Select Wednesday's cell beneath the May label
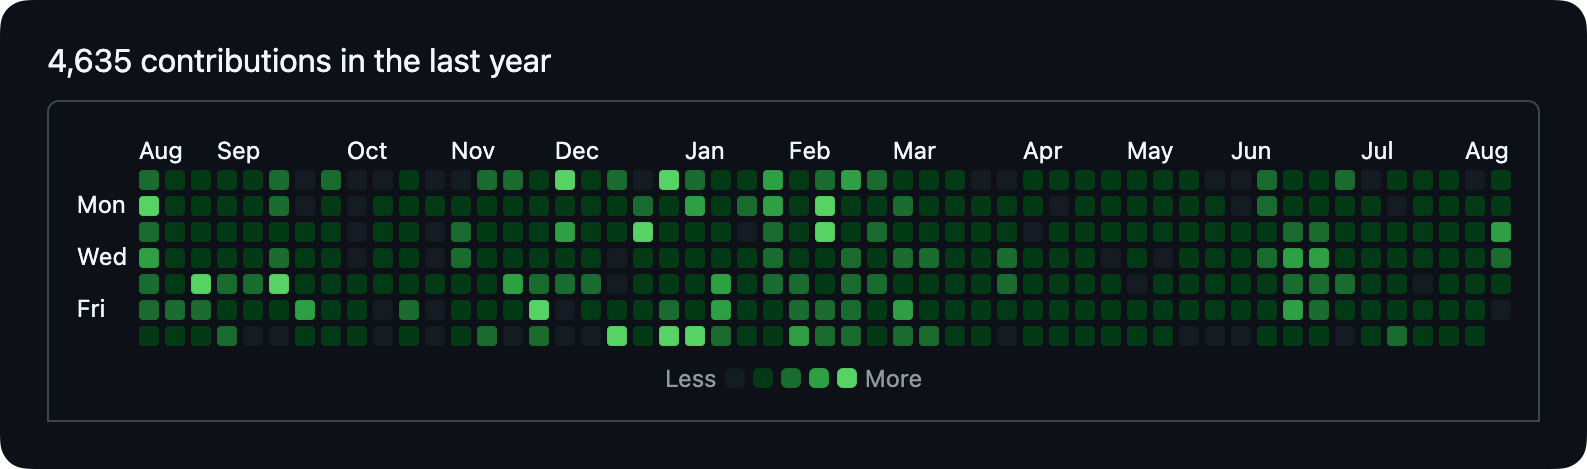 (x=1137, y=258)
